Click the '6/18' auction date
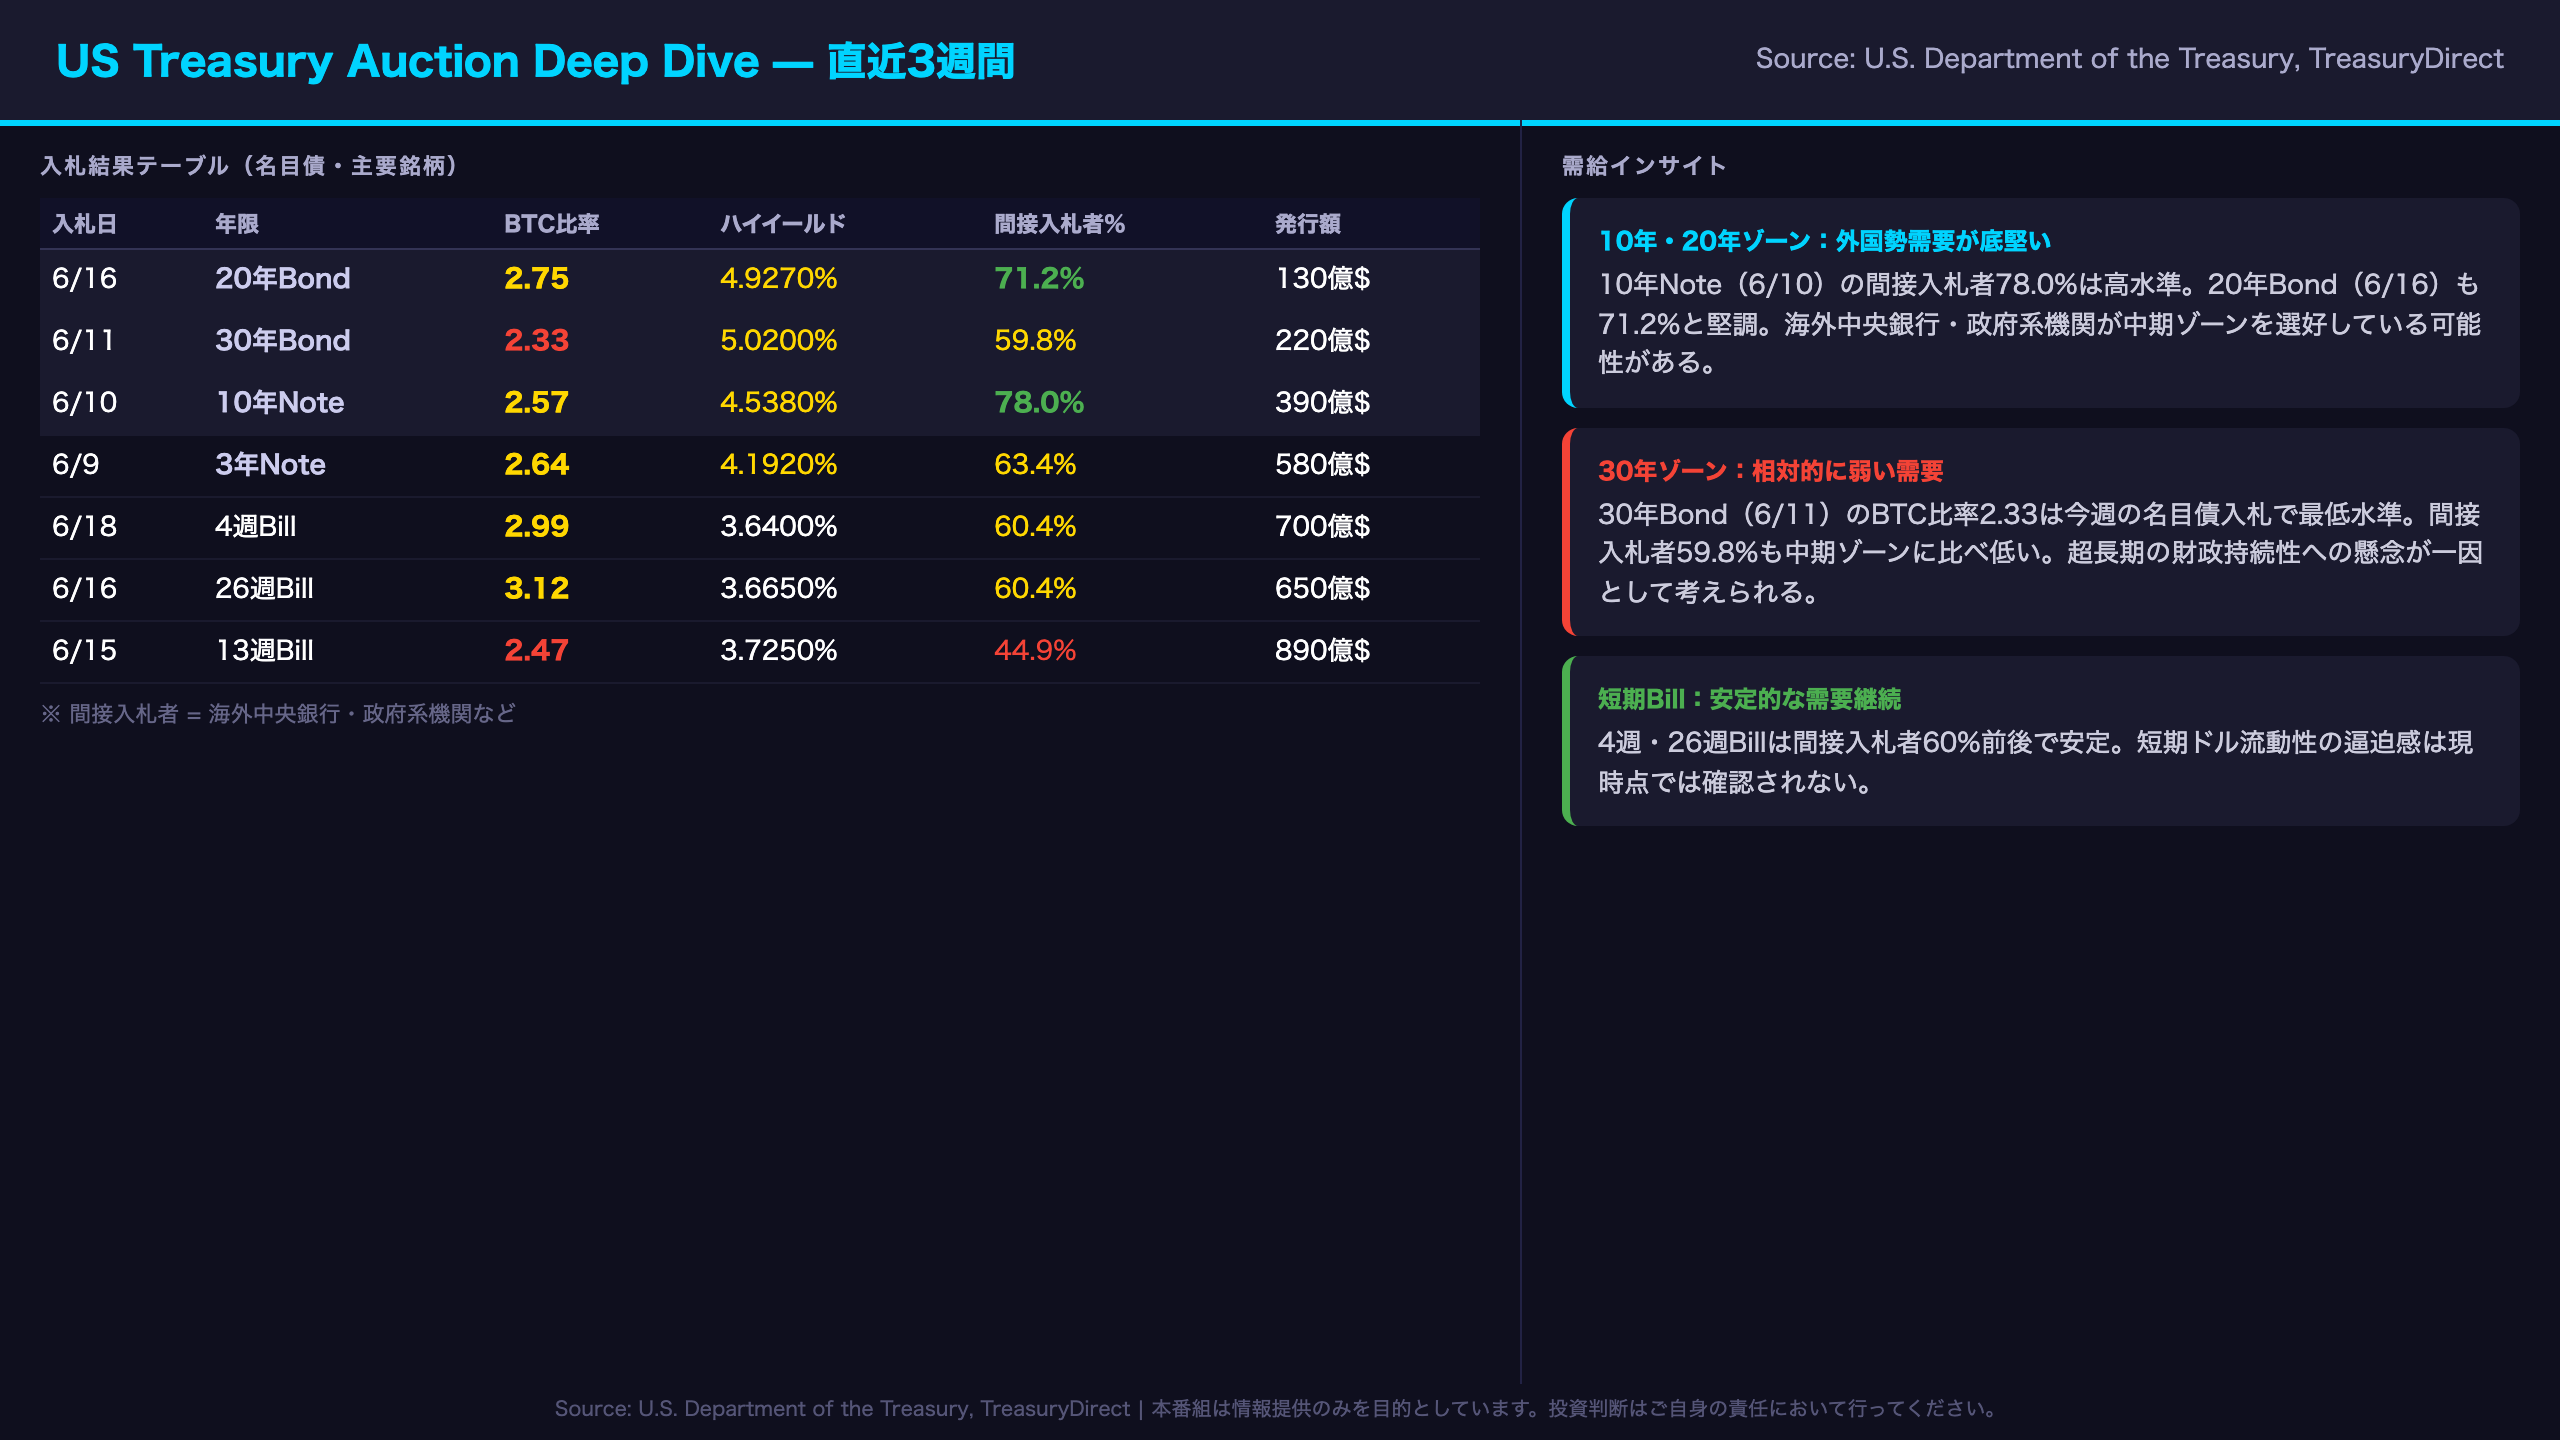 (x=84, y=526)
